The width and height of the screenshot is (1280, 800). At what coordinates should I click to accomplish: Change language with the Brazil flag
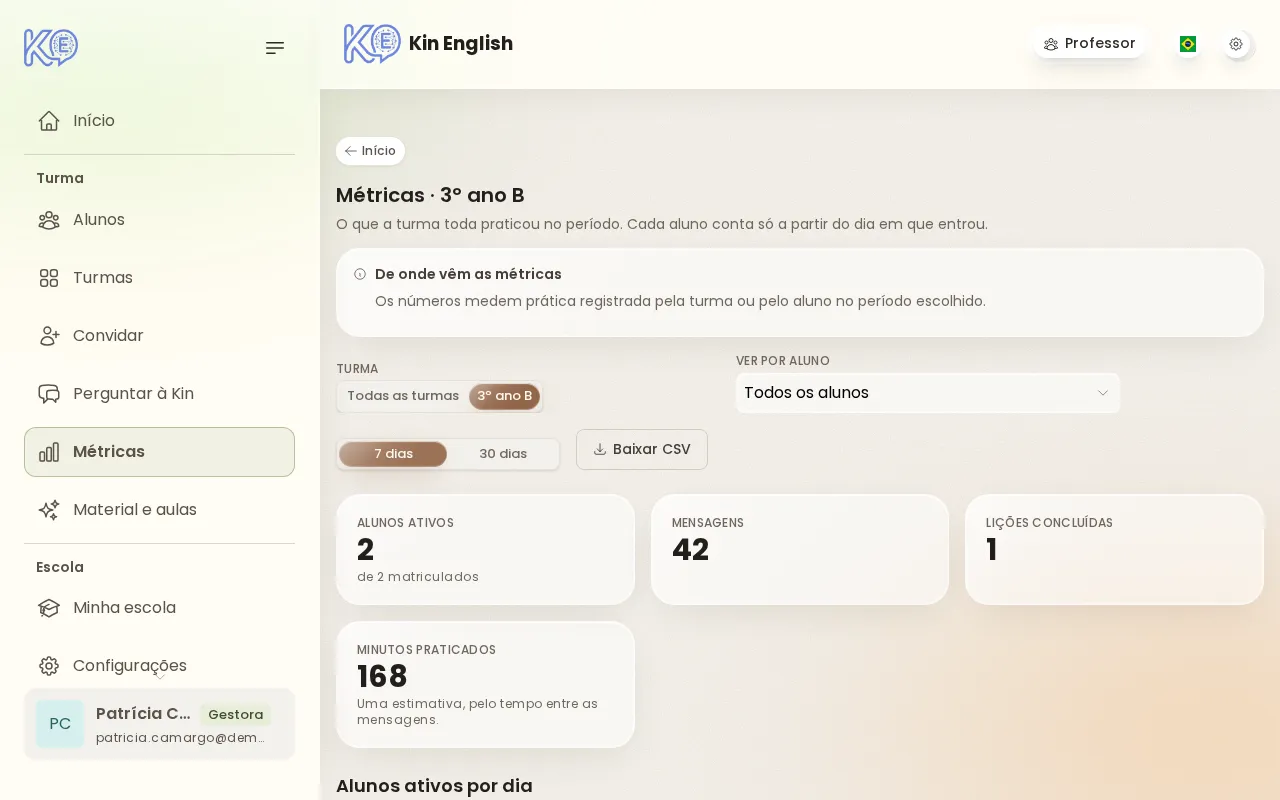point(1188,44)
